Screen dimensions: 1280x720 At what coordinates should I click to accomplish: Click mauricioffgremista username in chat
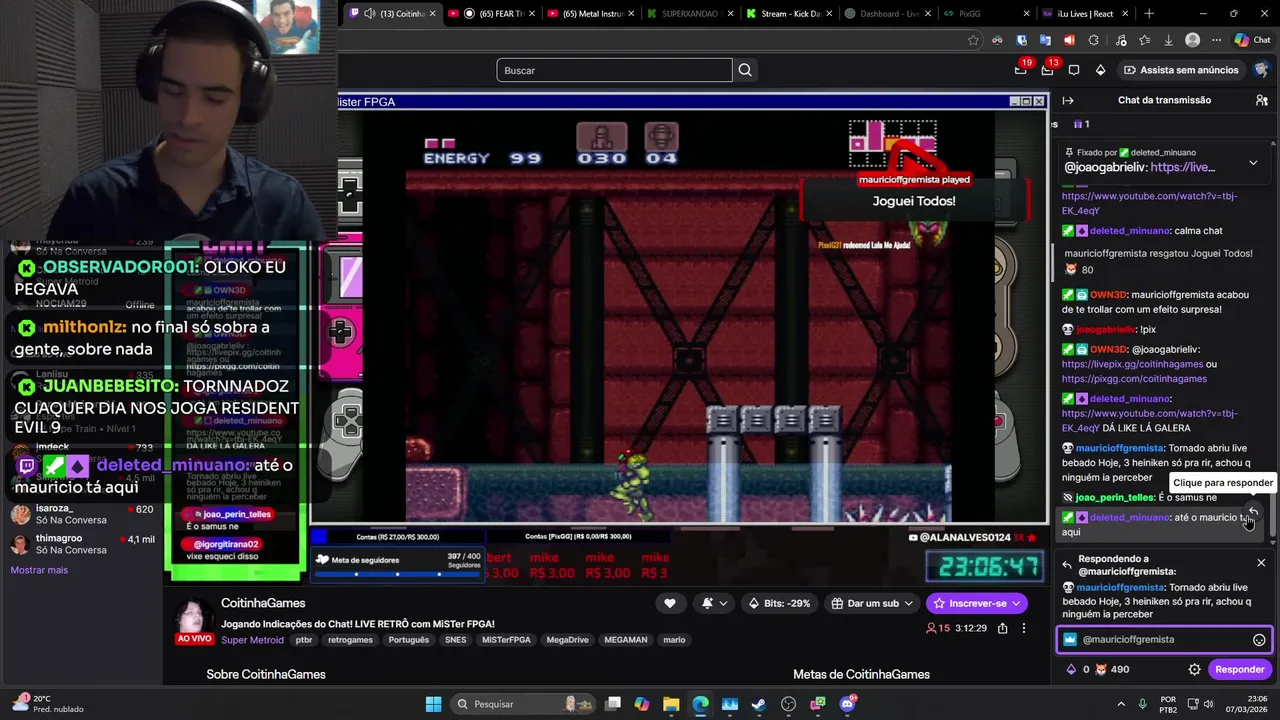pos(1120,448)
